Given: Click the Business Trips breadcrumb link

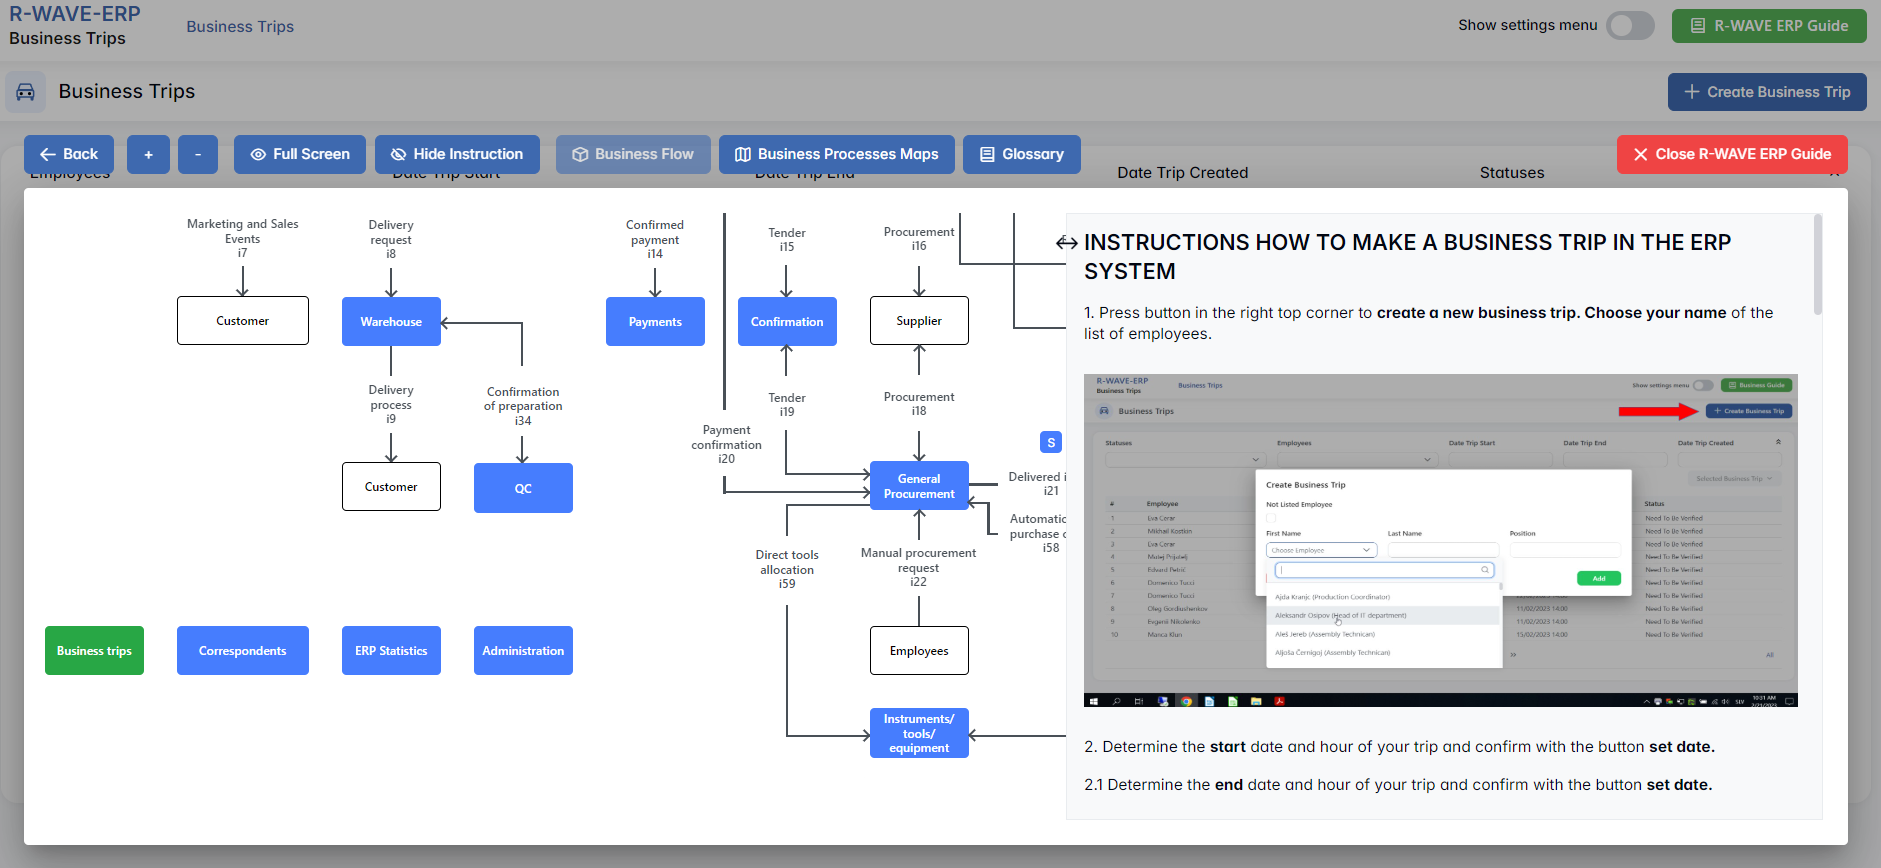Looking at the screenshot, I should point(240,27).
